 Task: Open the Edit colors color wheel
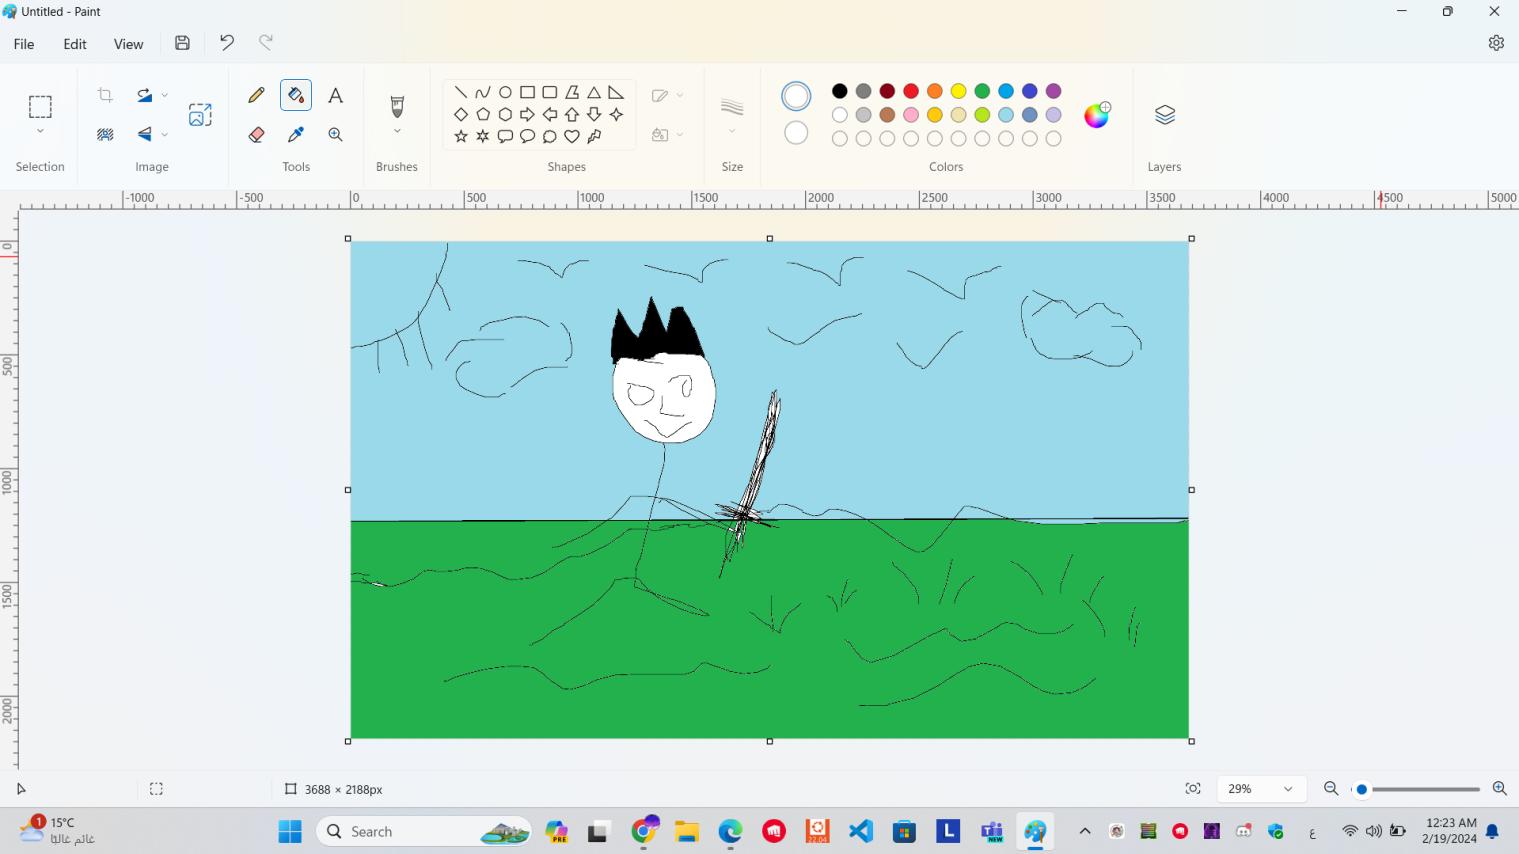pos(1096,115)
